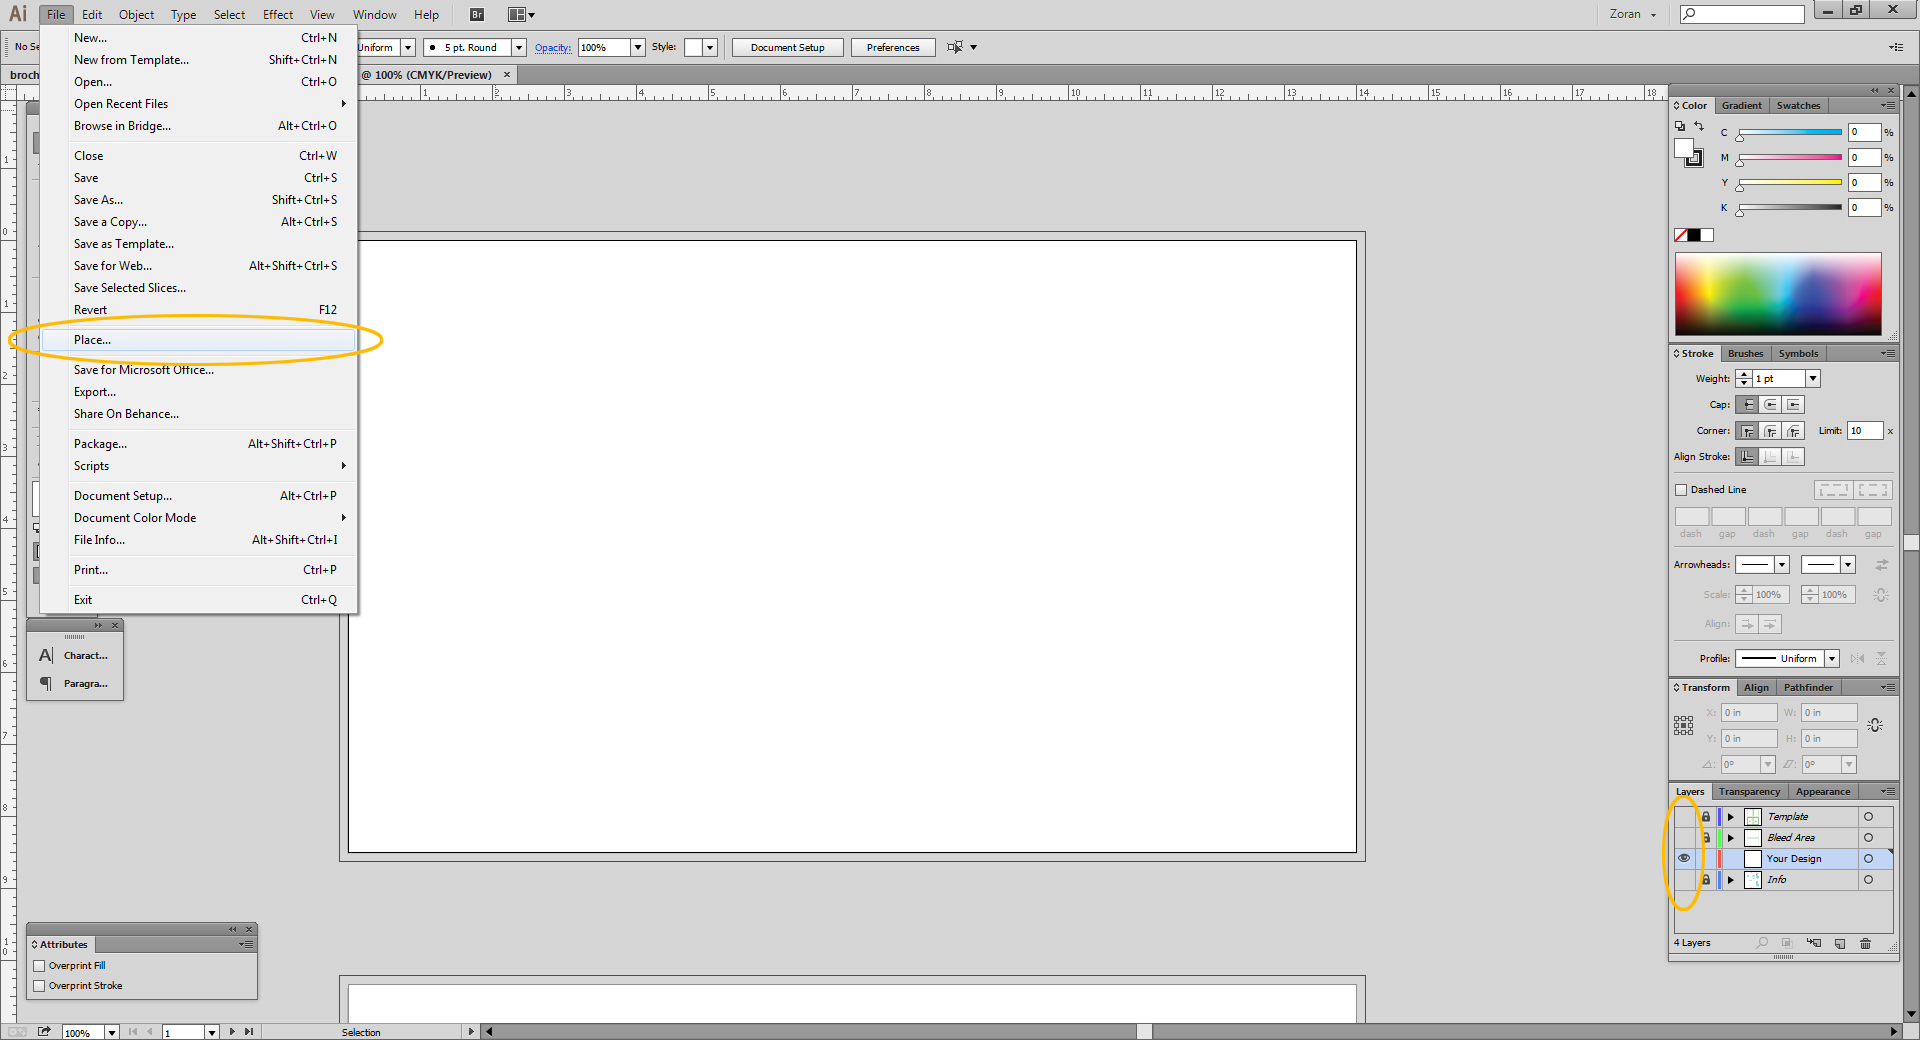Open the Layers panel options menu icon
This screenshot has height=1040, width=1920.
click(x=1888, y=791)
